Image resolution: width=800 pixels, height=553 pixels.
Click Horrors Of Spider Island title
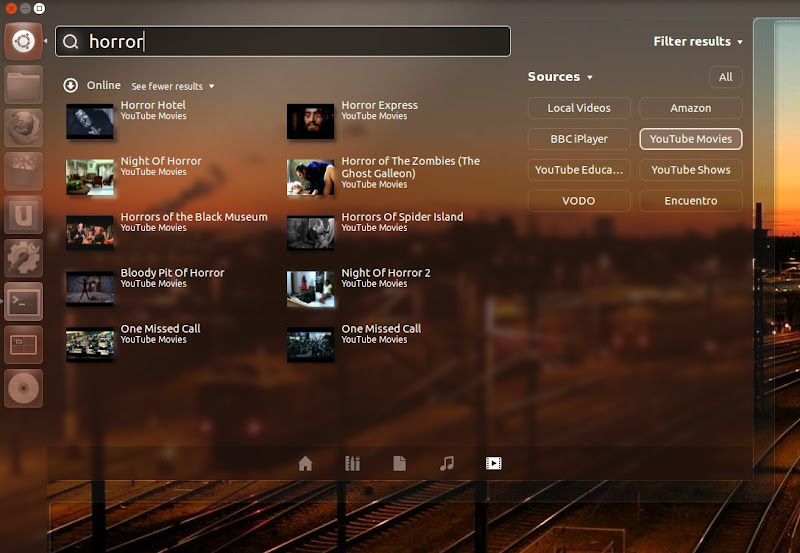point(402,217)
